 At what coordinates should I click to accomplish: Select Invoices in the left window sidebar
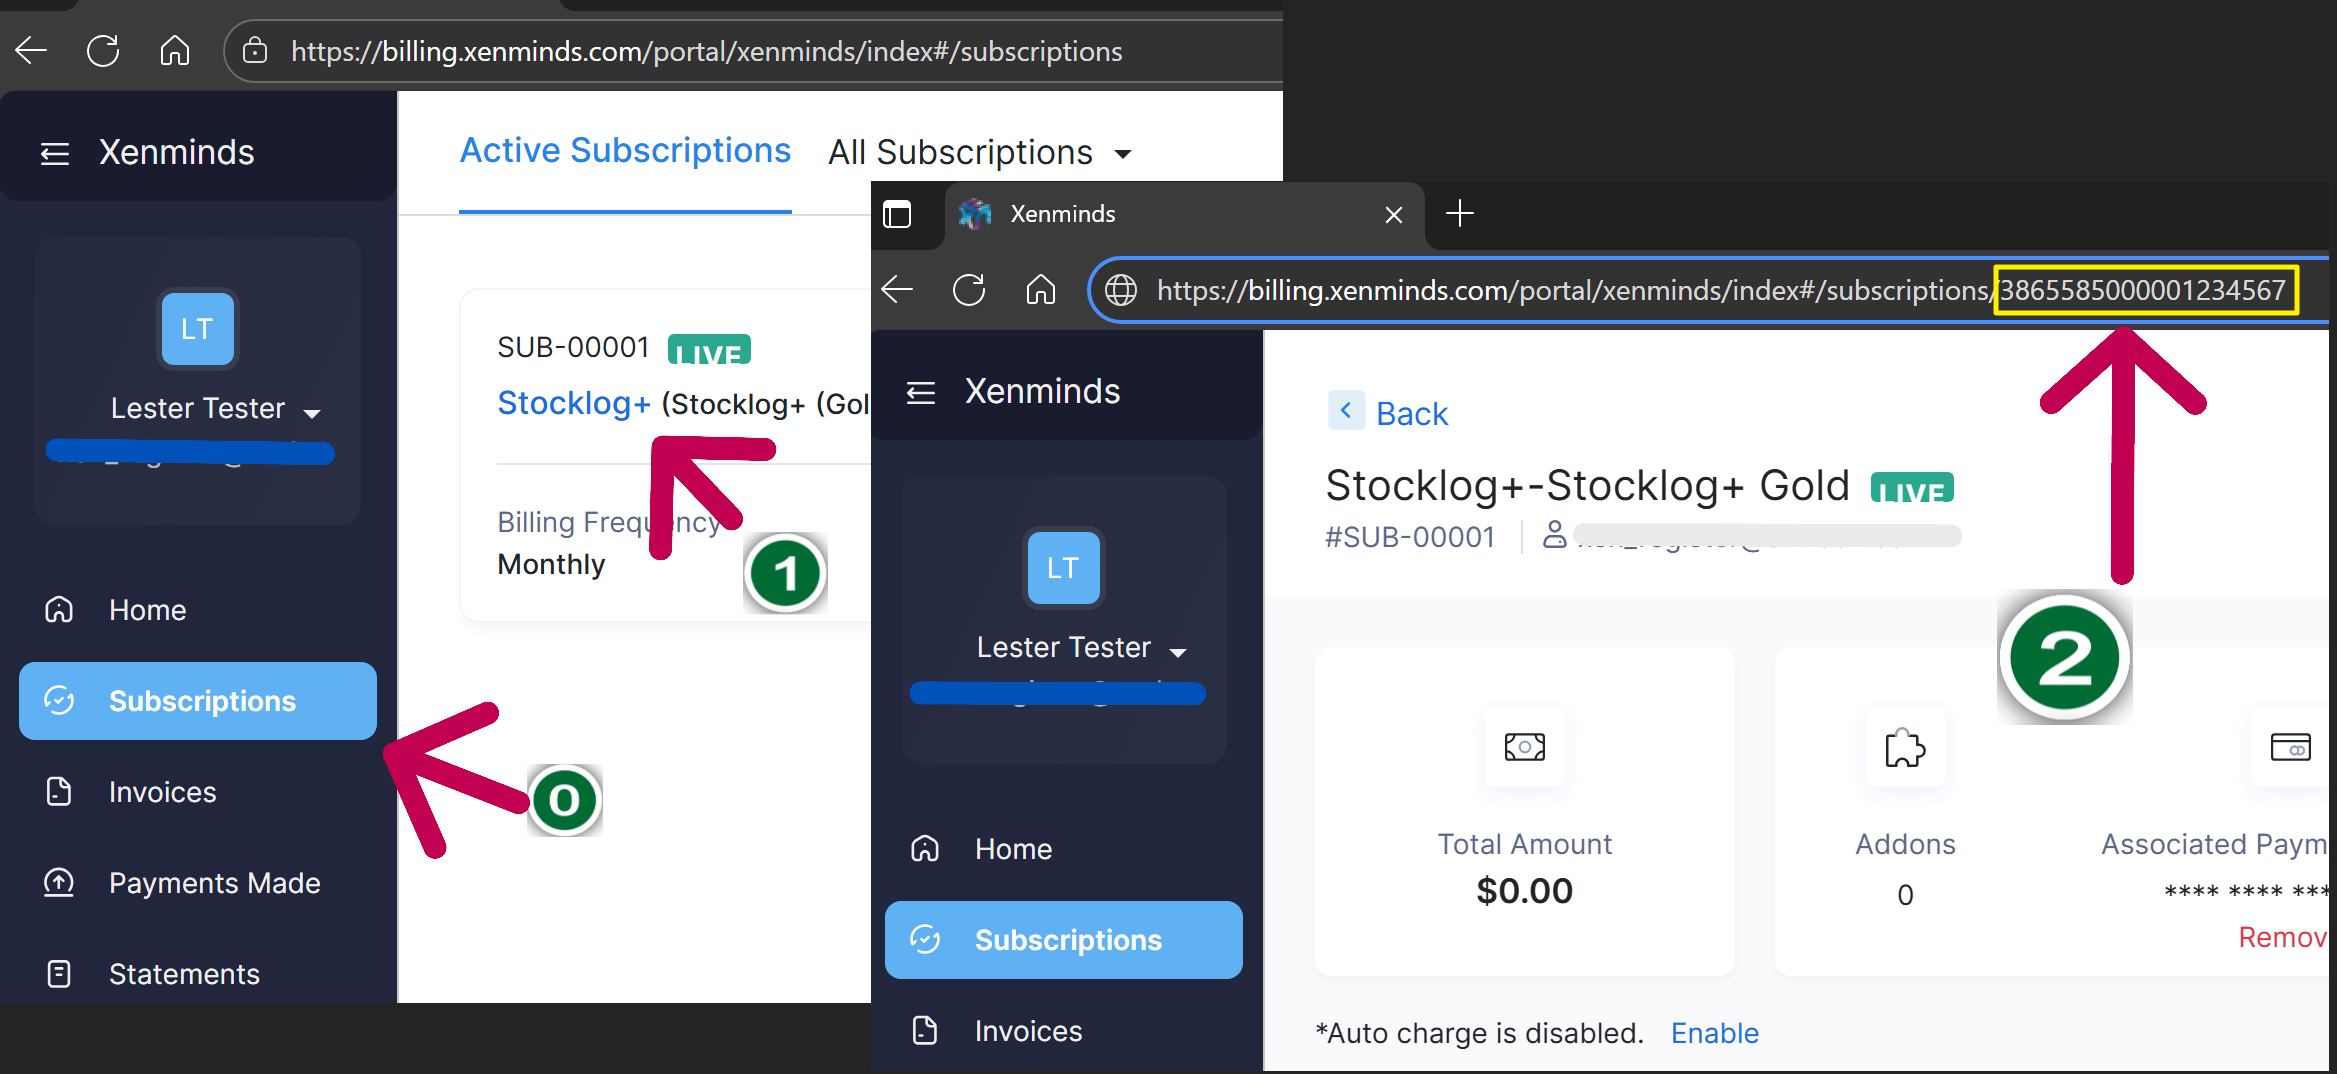pyautogui.click(x=162, y=792)
